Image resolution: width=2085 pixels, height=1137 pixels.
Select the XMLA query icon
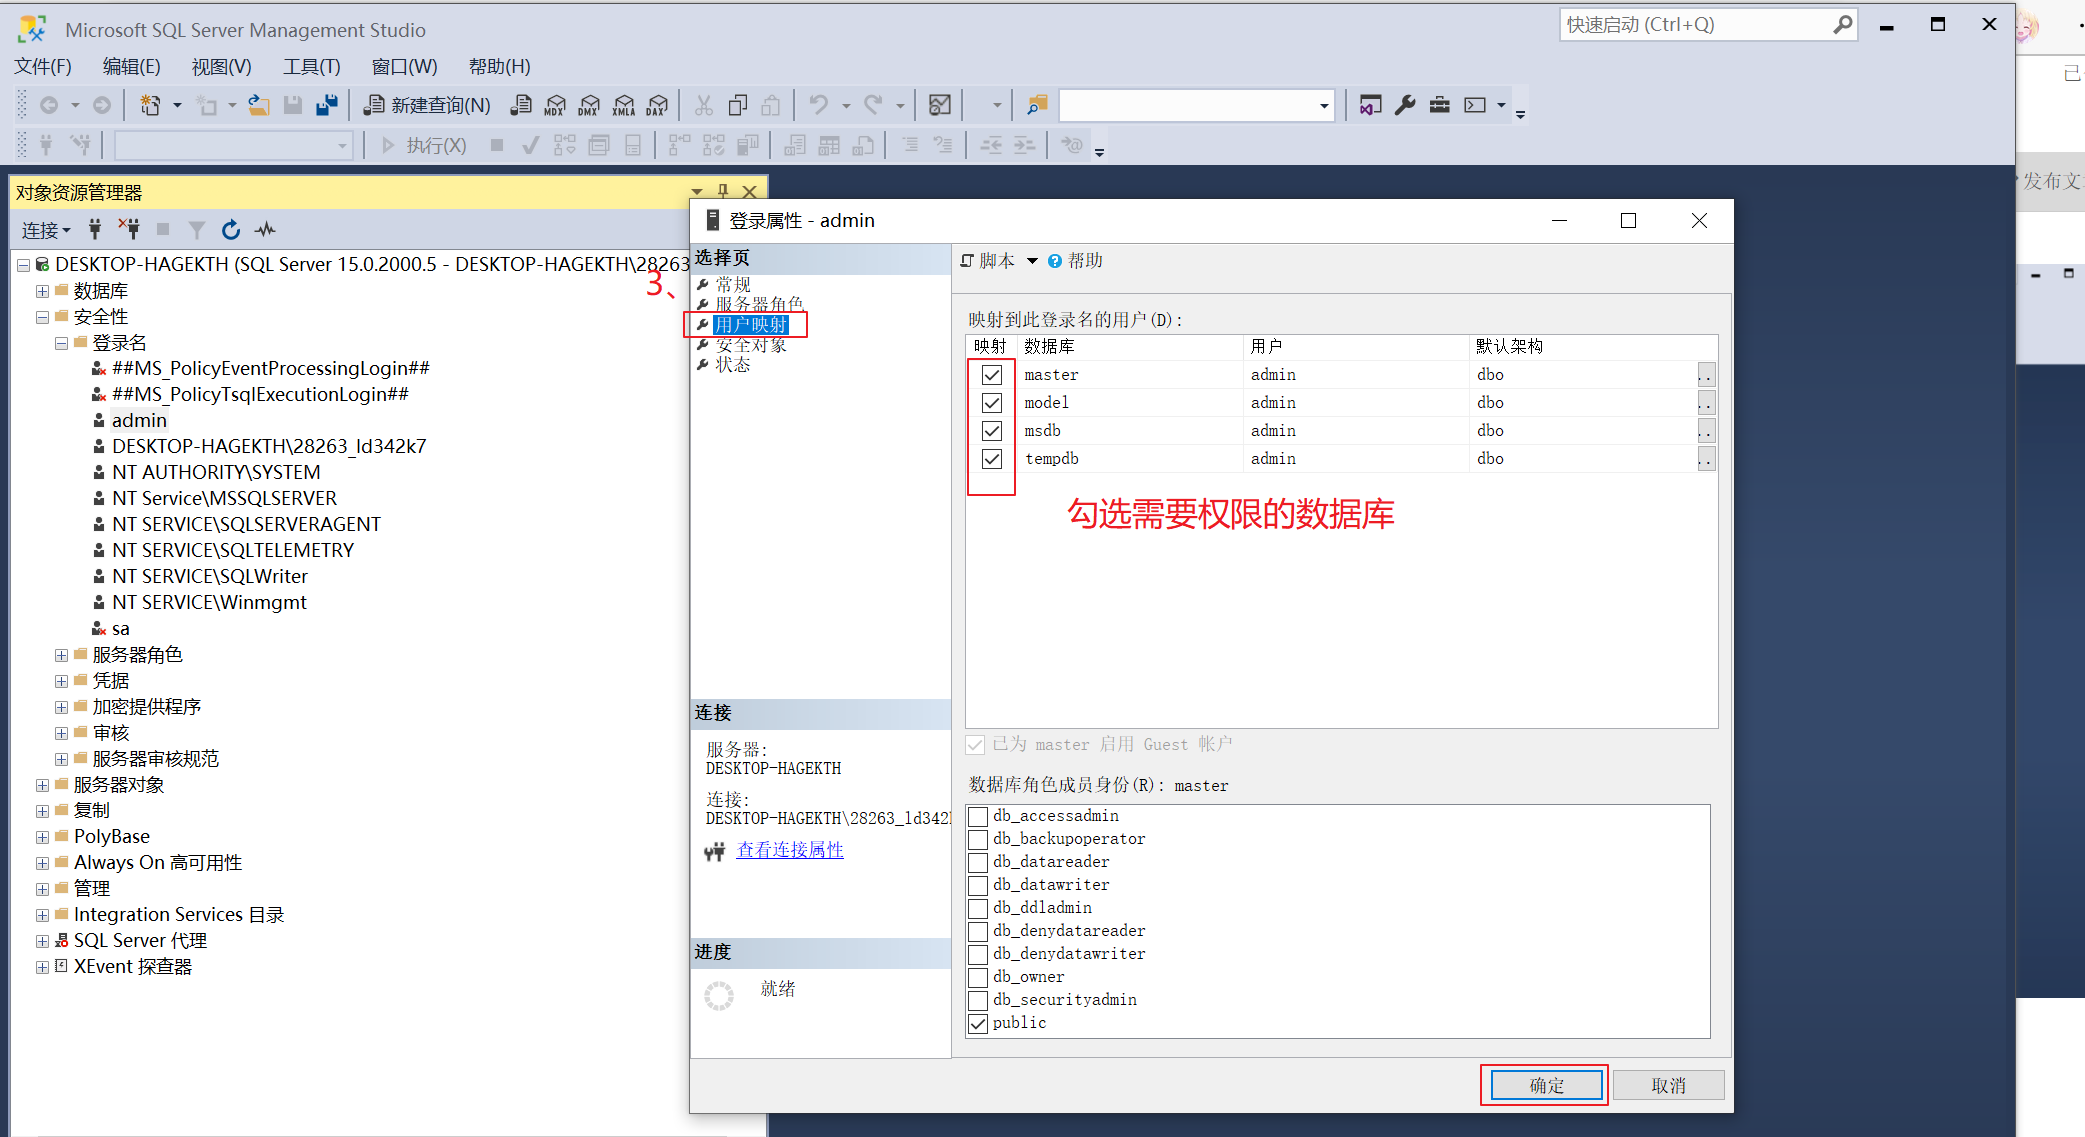(623, 105)
